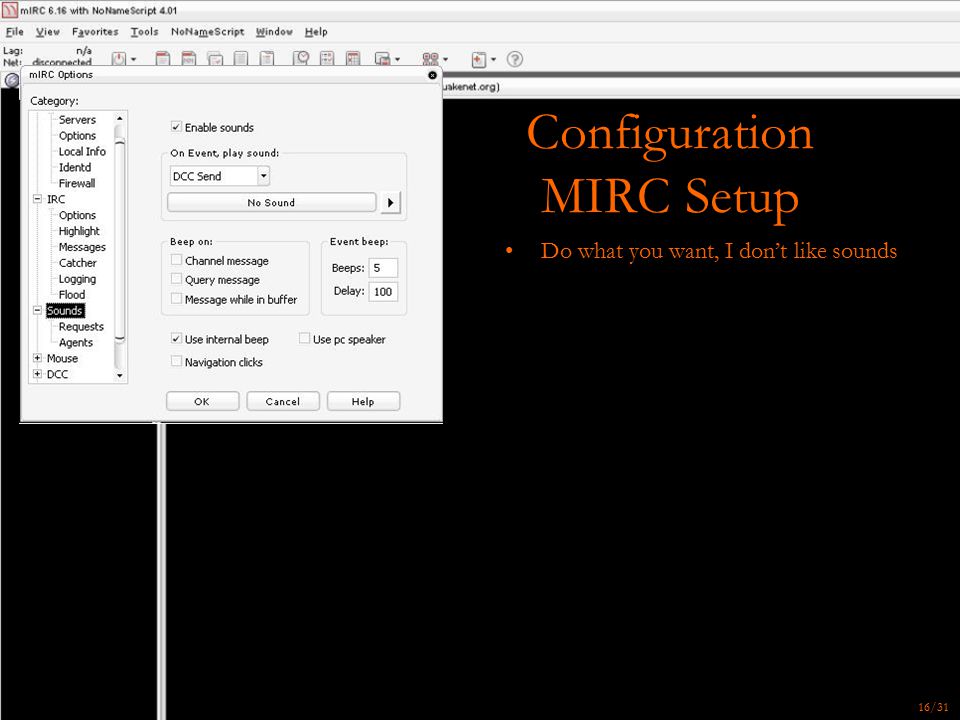Viewport: 960px width, 720px height.
Task: Toggle the Use internal beep checkbox
Action: point(176,339)
